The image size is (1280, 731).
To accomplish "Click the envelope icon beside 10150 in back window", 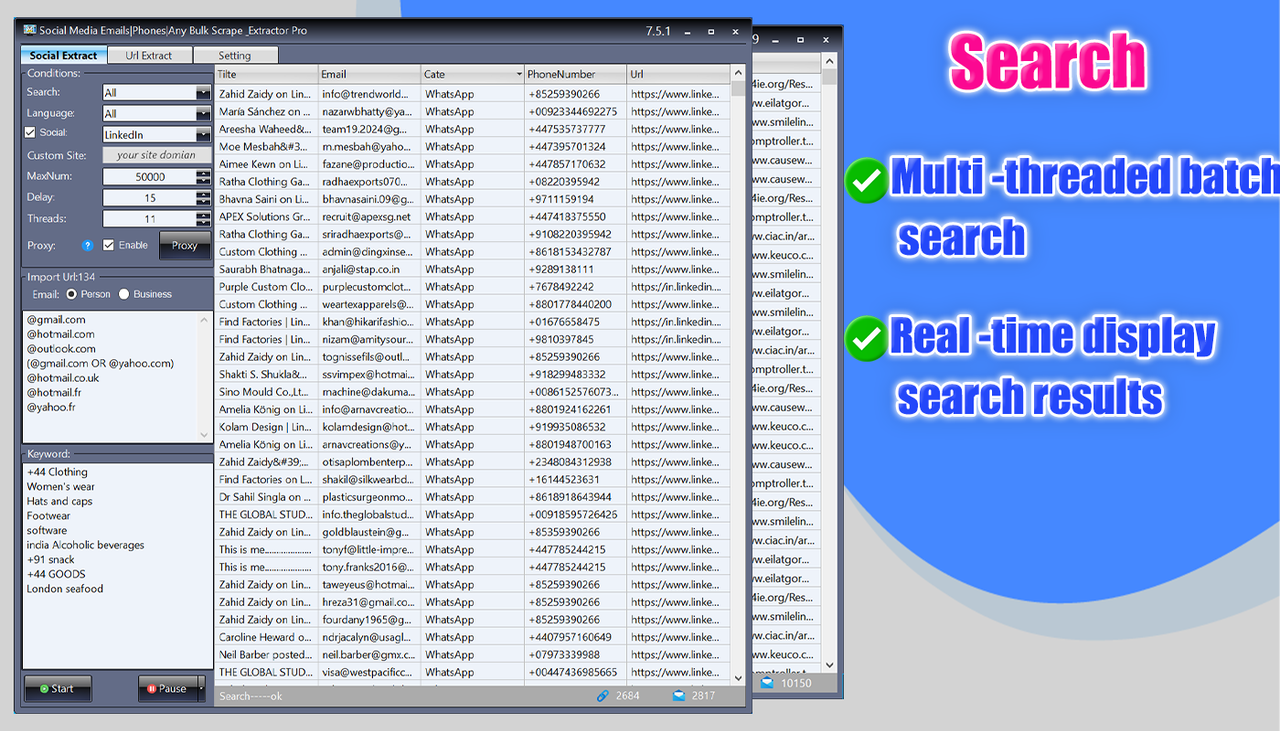I will (x=767, y=683).
